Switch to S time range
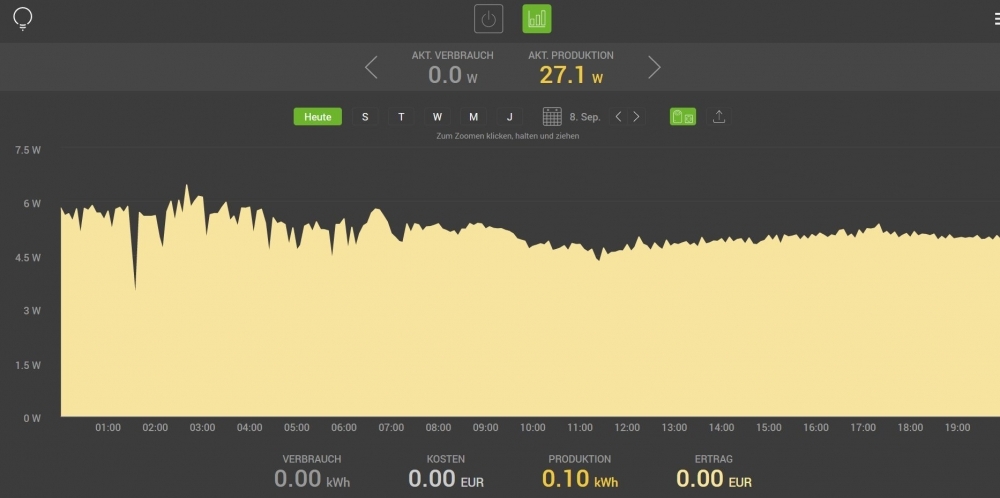Image resolution: width=1000 pixels, height=498 pixels. [x=365, y=117]
